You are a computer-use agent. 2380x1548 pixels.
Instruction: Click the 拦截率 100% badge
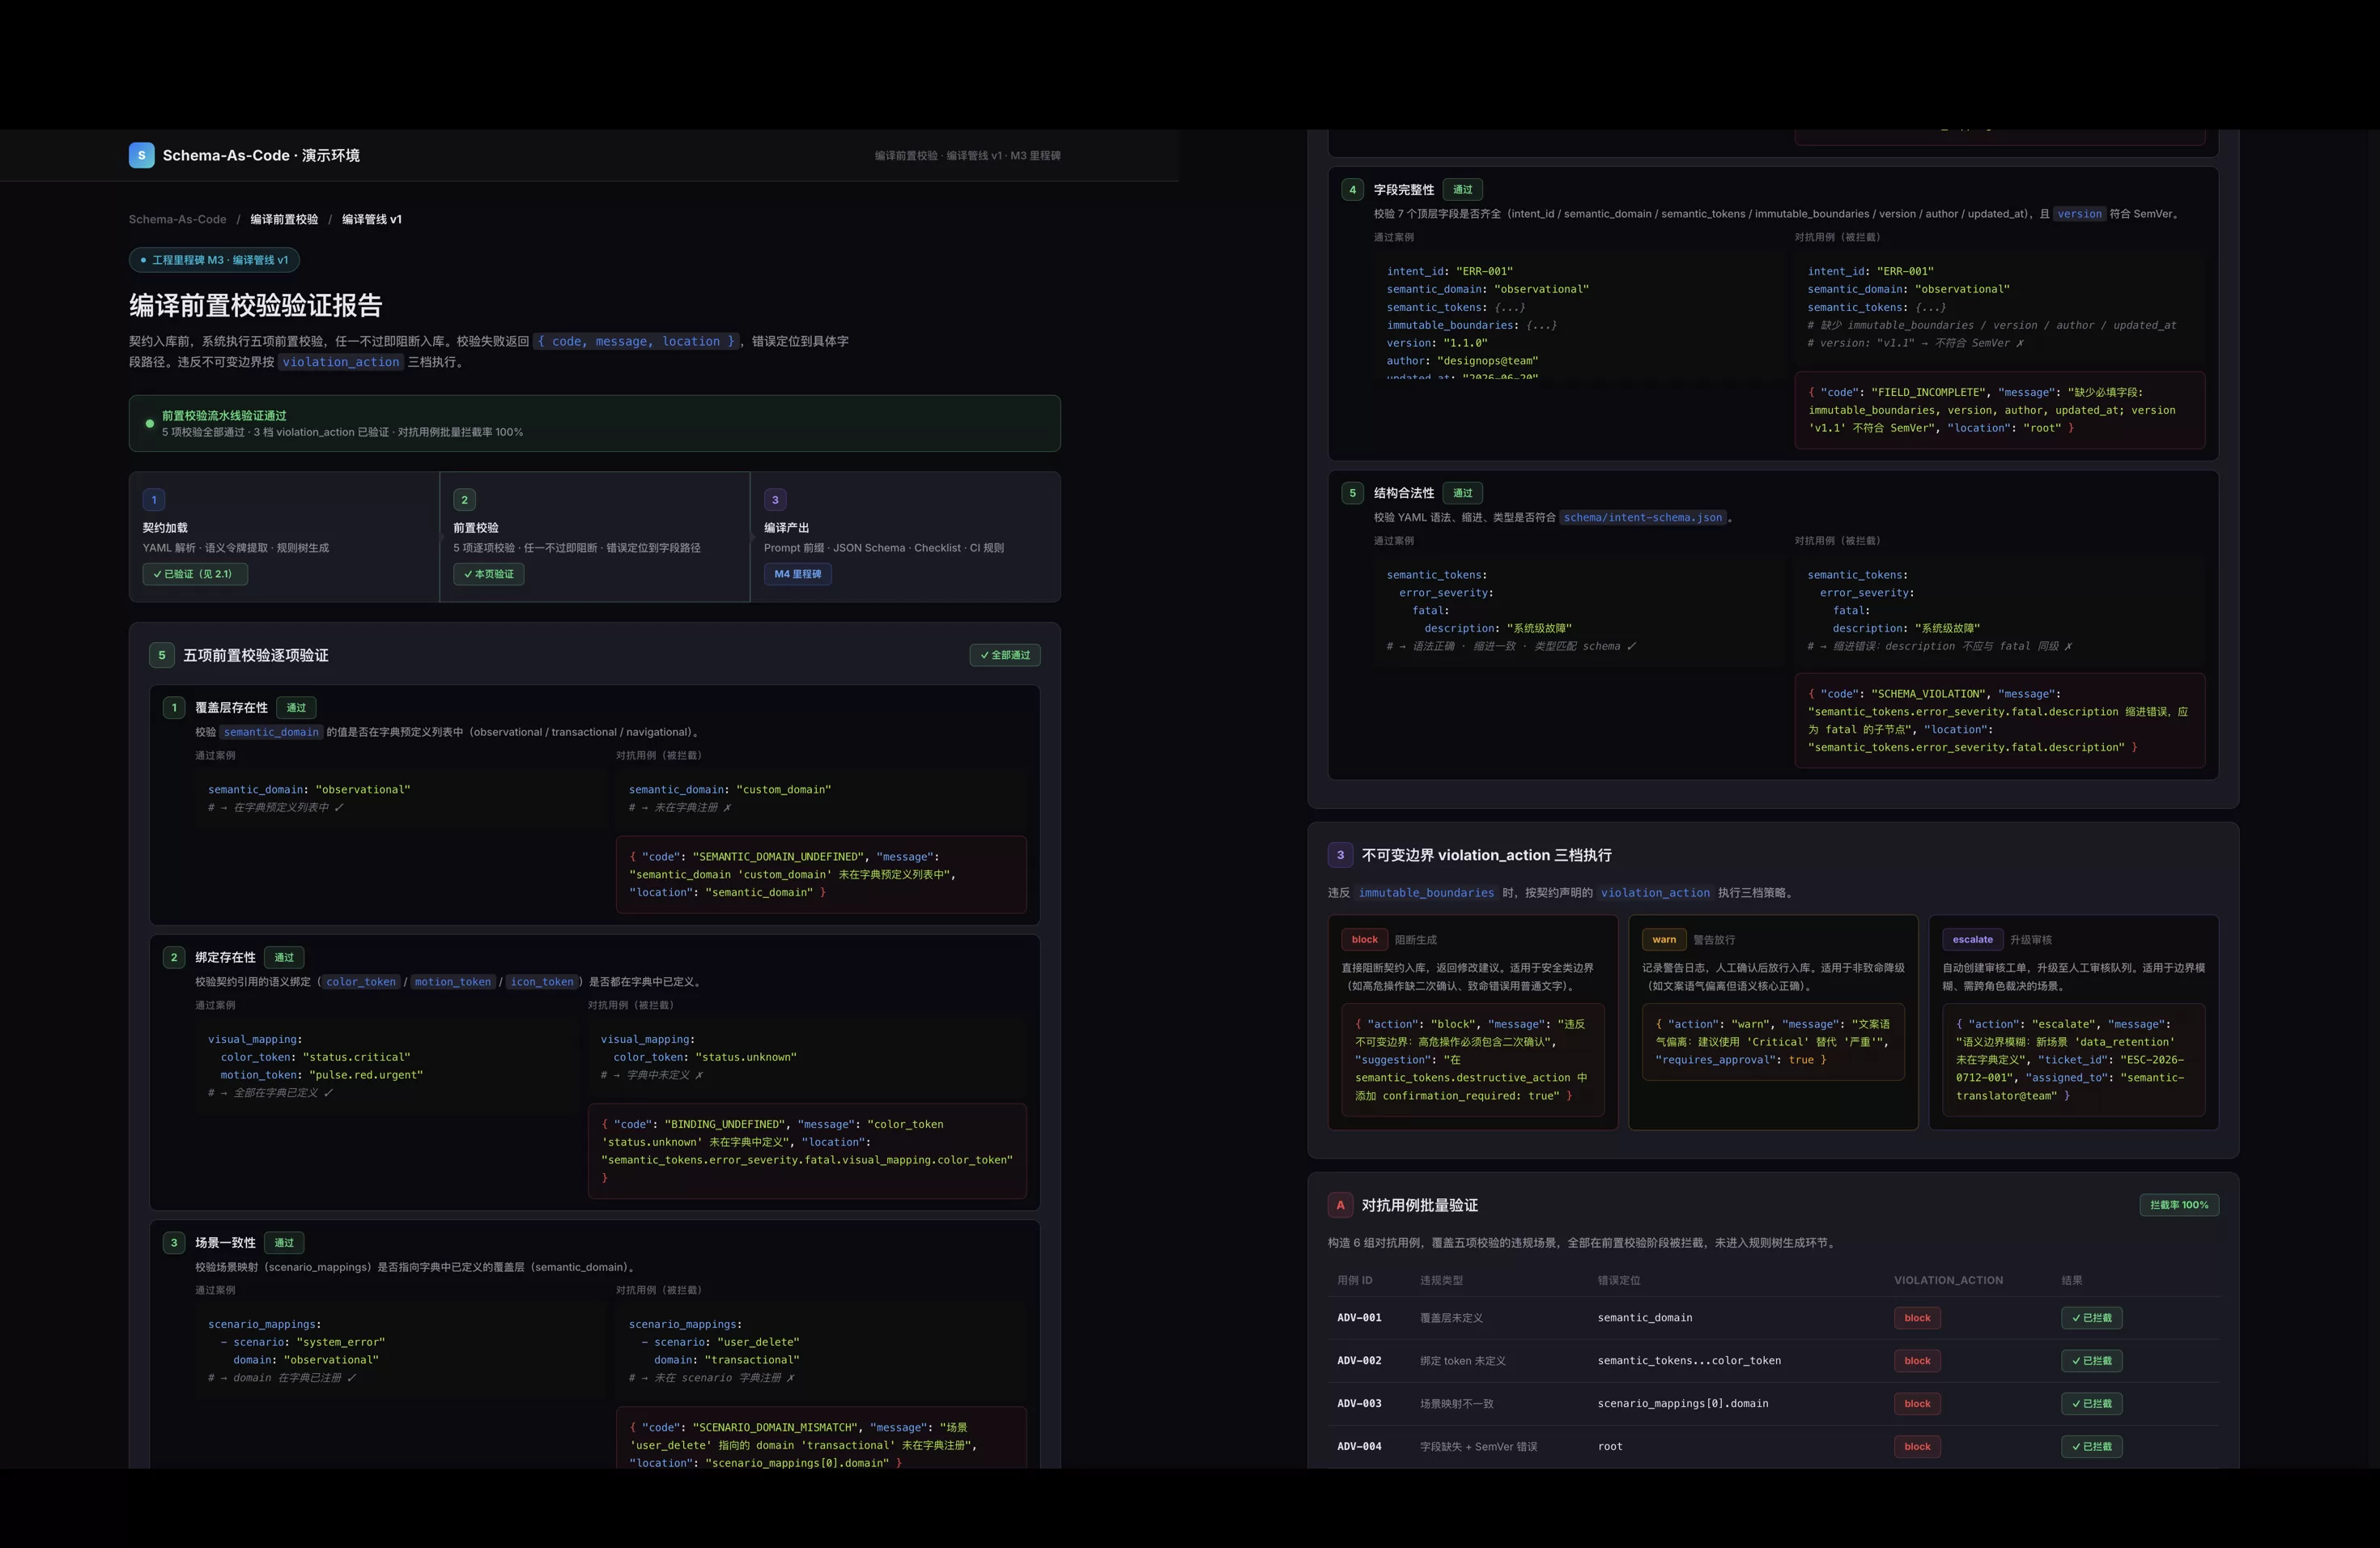click(2179, 1205)
